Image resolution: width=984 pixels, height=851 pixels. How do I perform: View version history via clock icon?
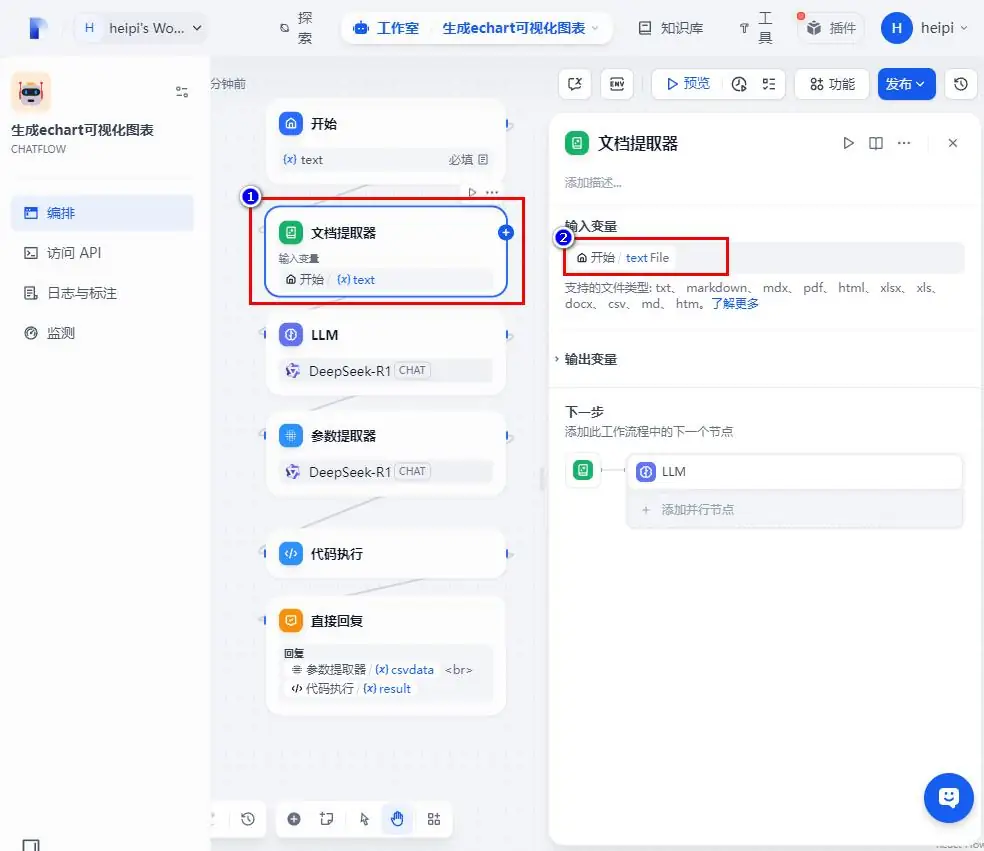coord(961,84)
